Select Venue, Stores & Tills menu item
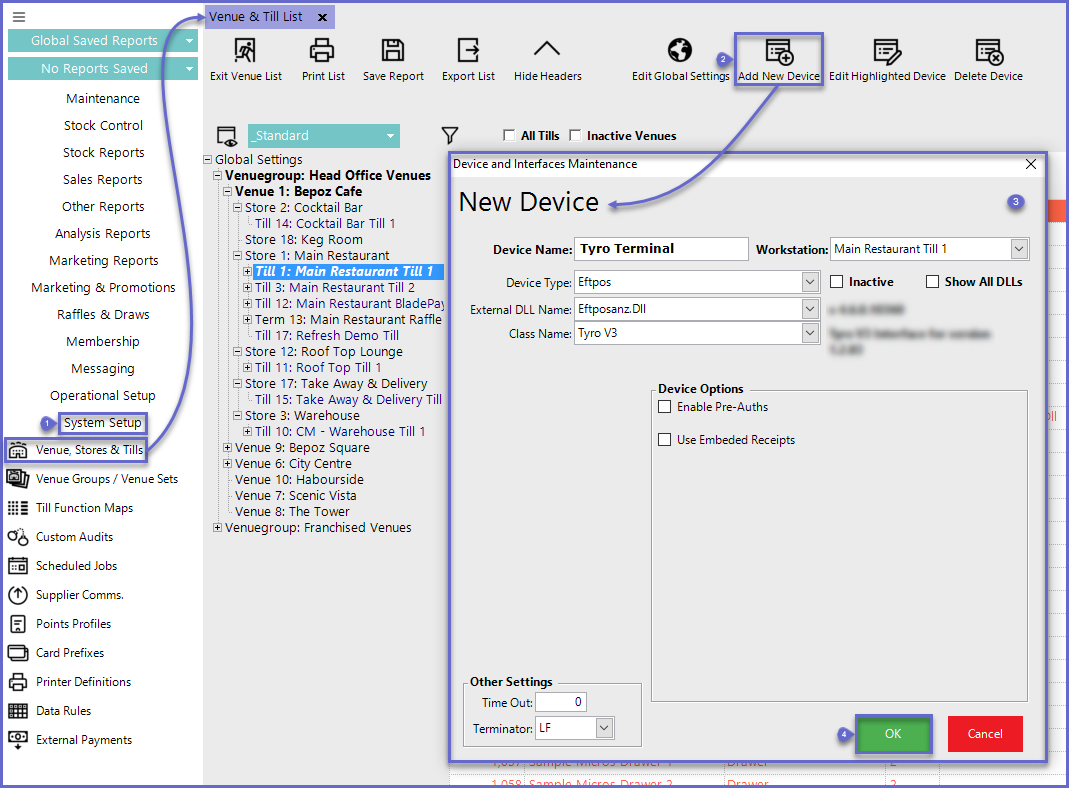The width and height of the screenshot is (1069, 788). tap(88, 450)
